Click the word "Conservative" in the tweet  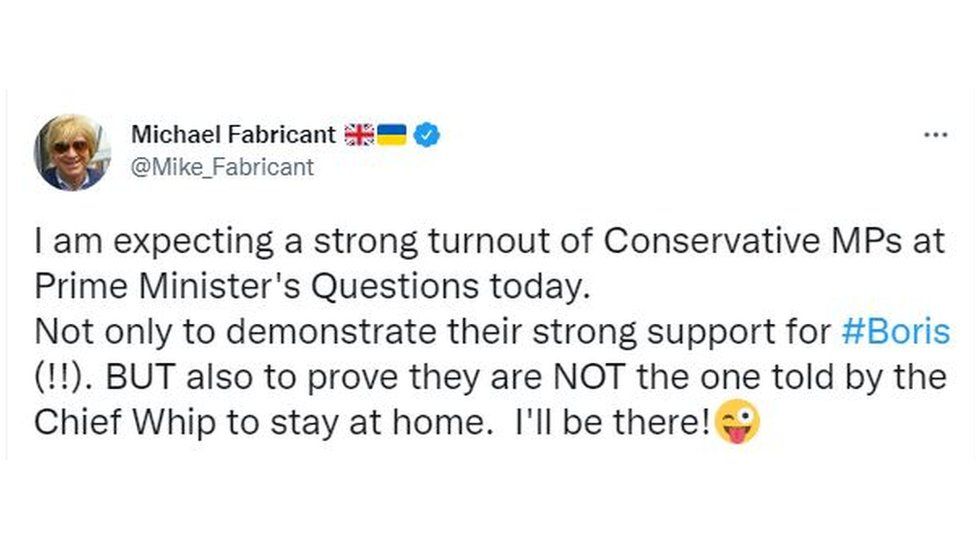coord(711,241)
